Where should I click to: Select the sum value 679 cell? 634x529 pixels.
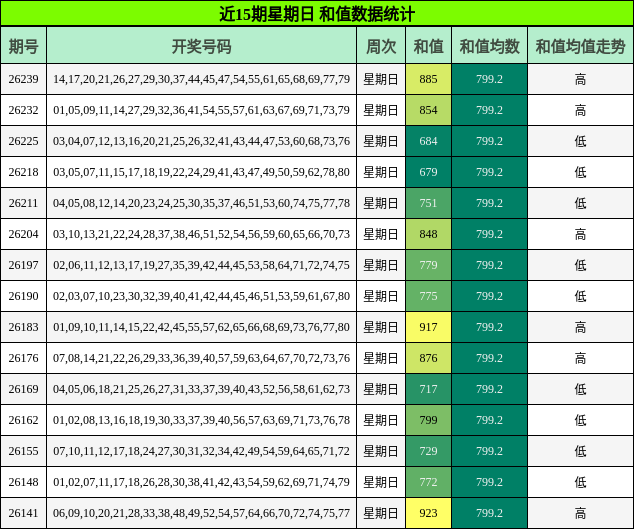click(428, 172)
